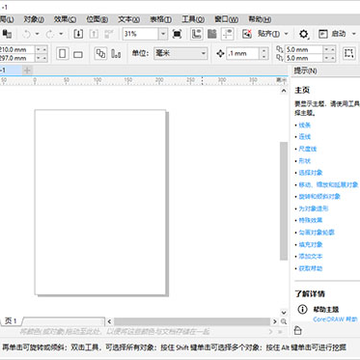Click the Import icon in the toolbar

coord(78,34)
